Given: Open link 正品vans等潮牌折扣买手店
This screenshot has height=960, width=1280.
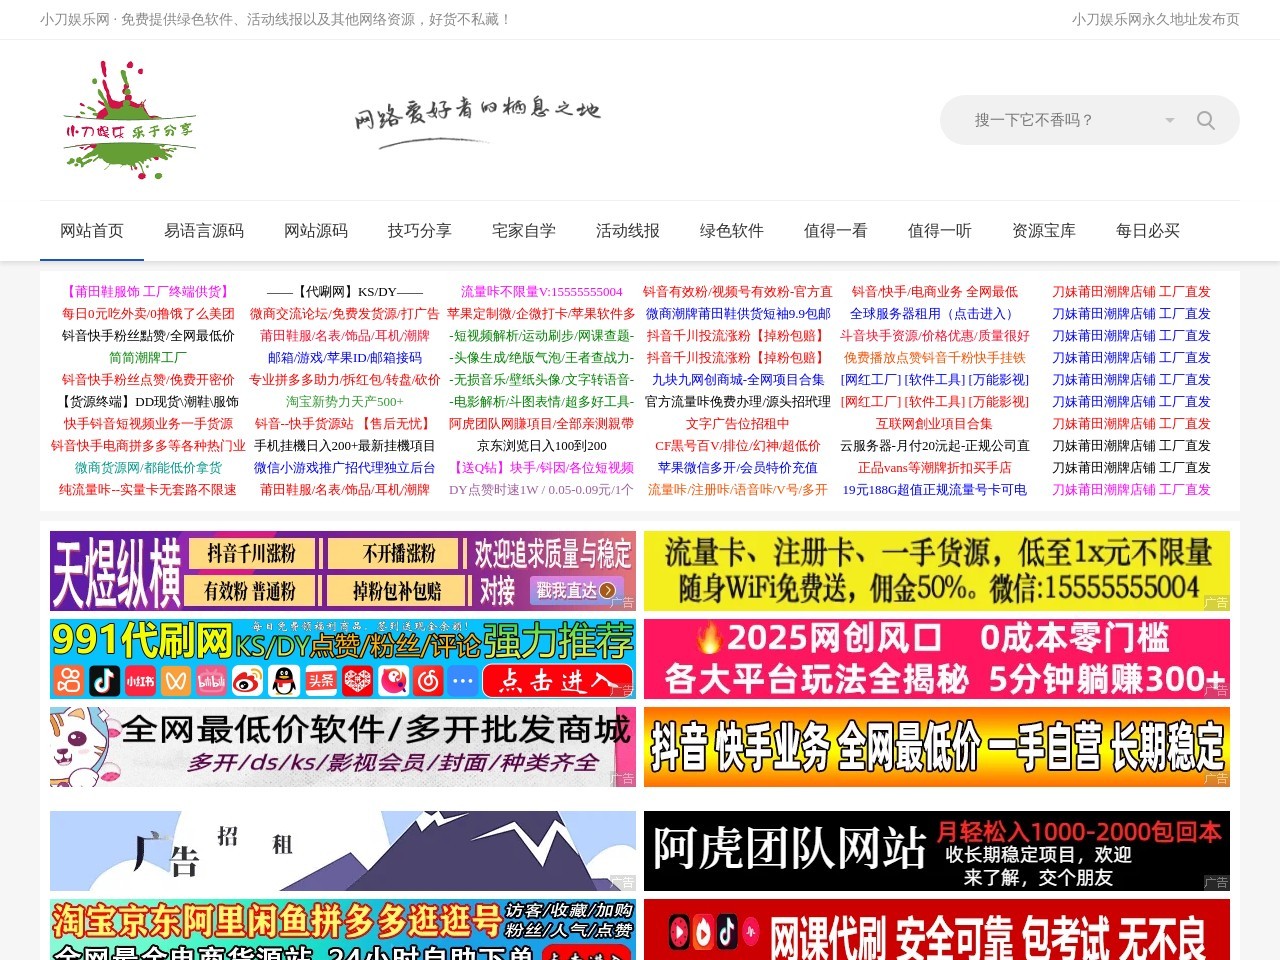Looking at the screenshot, I should 935,468.
